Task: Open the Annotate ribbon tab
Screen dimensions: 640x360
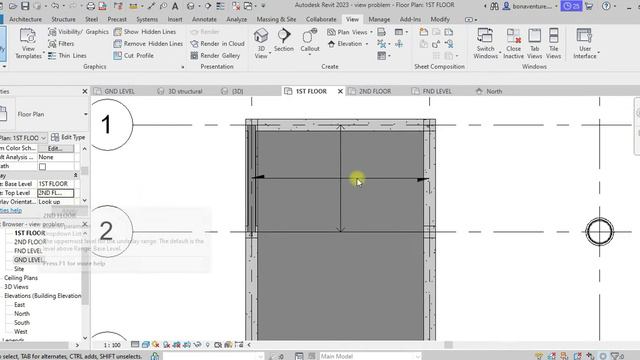Action: click(x=204, y=19)
